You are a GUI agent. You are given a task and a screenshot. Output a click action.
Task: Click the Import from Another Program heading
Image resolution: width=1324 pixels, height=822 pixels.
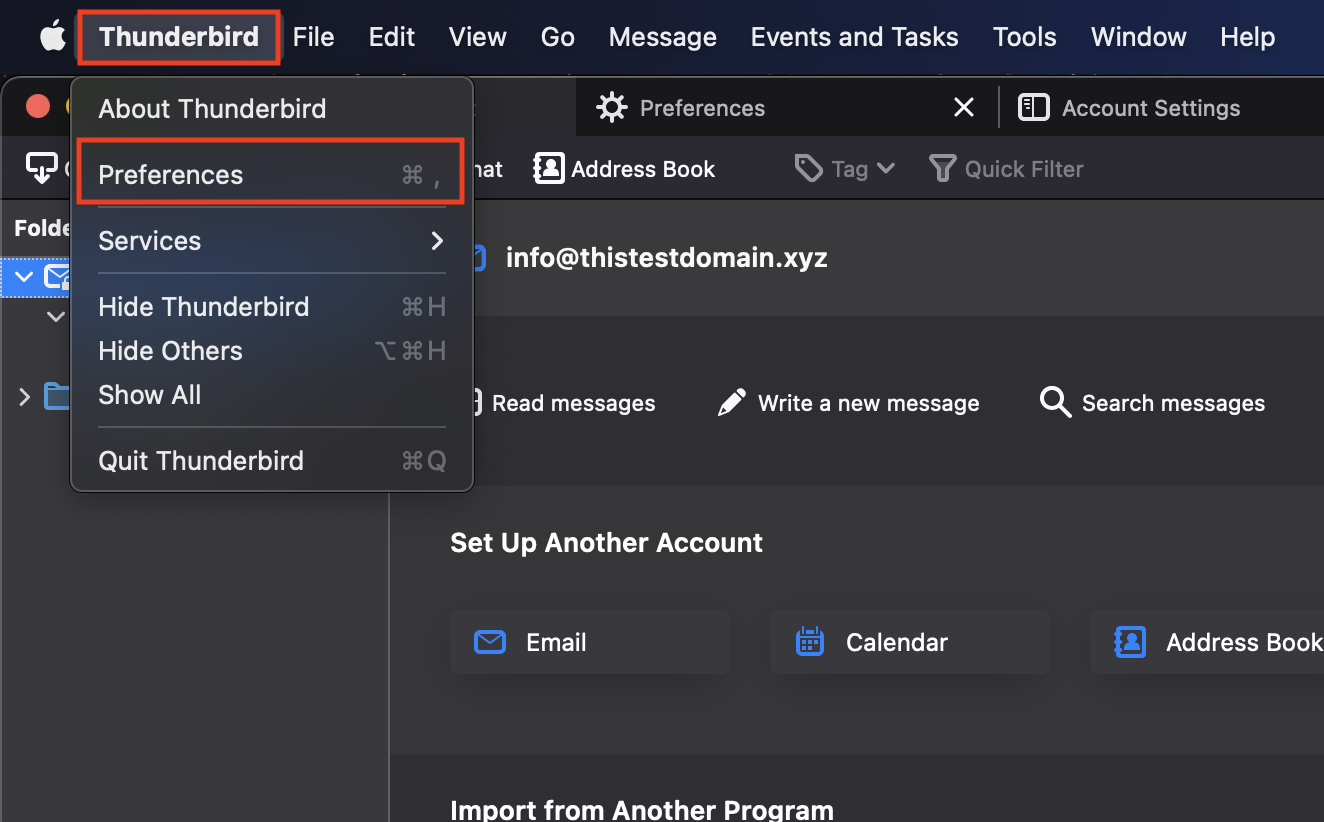coord(642,809)
